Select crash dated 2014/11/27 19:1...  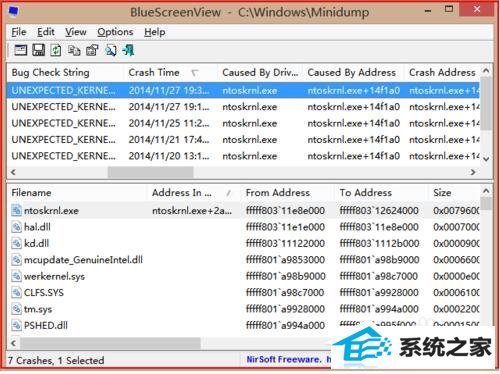(243, 107)
